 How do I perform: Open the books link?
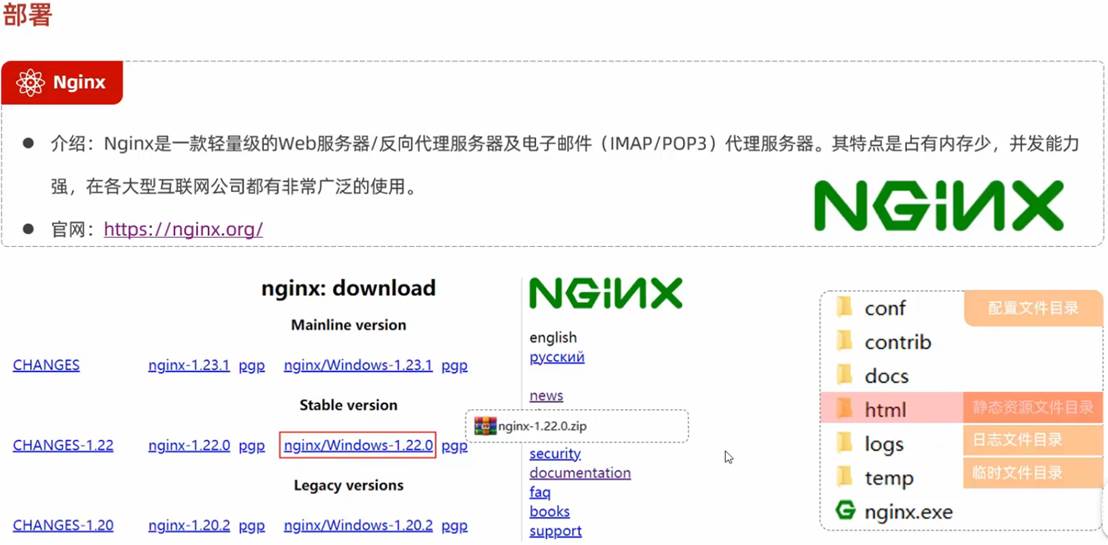(549, 511)
